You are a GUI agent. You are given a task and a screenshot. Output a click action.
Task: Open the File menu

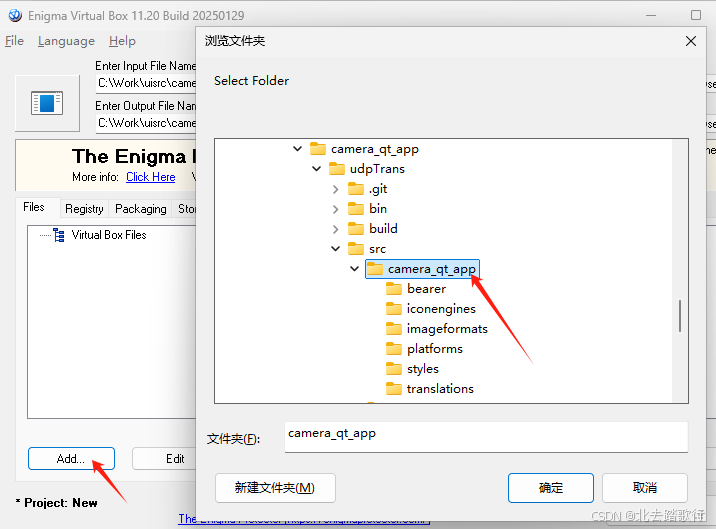tap(14, 41)
